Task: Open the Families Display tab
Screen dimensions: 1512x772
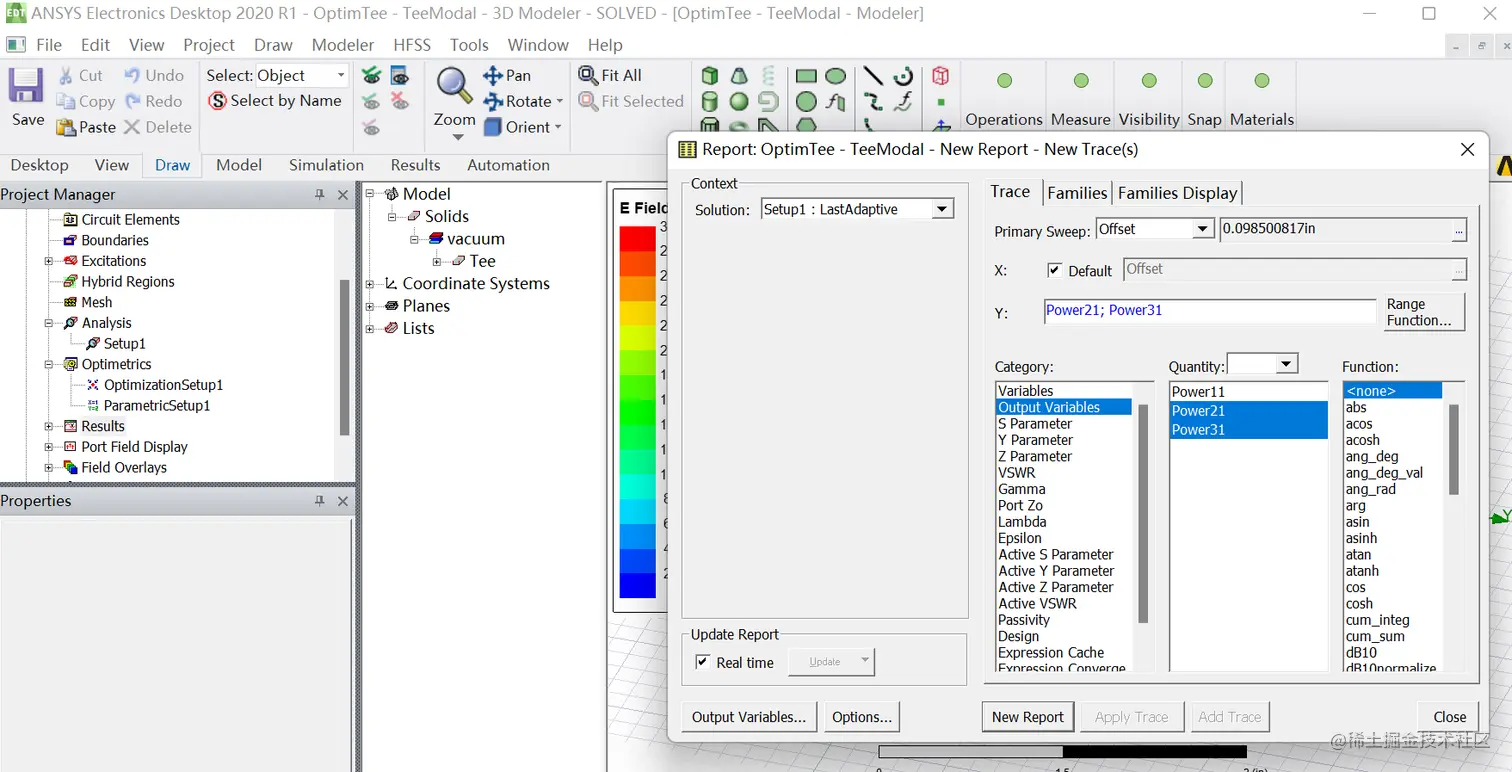Action: click(1177, 193)
